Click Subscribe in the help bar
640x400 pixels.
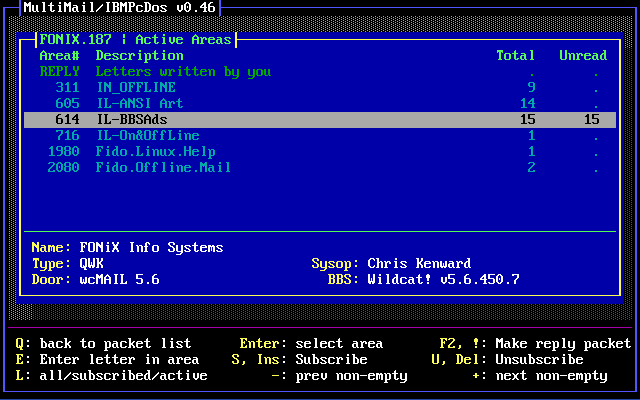(x=331, y=360)
